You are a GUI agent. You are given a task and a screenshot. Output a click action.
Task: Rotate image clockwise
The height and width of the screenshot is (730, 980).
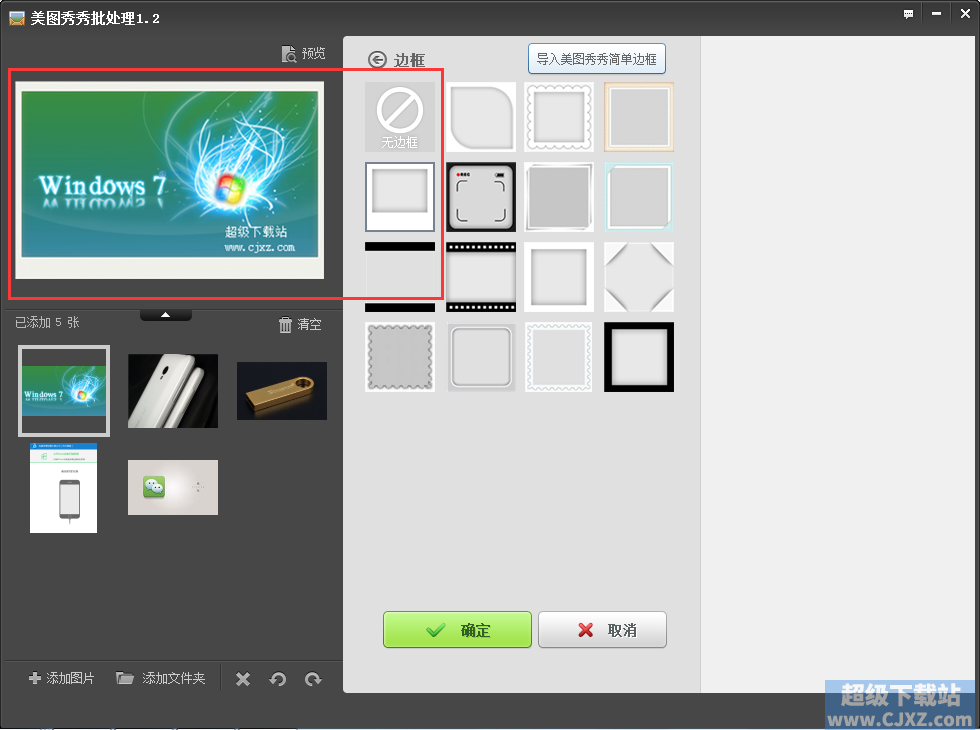tap(312, 679)
